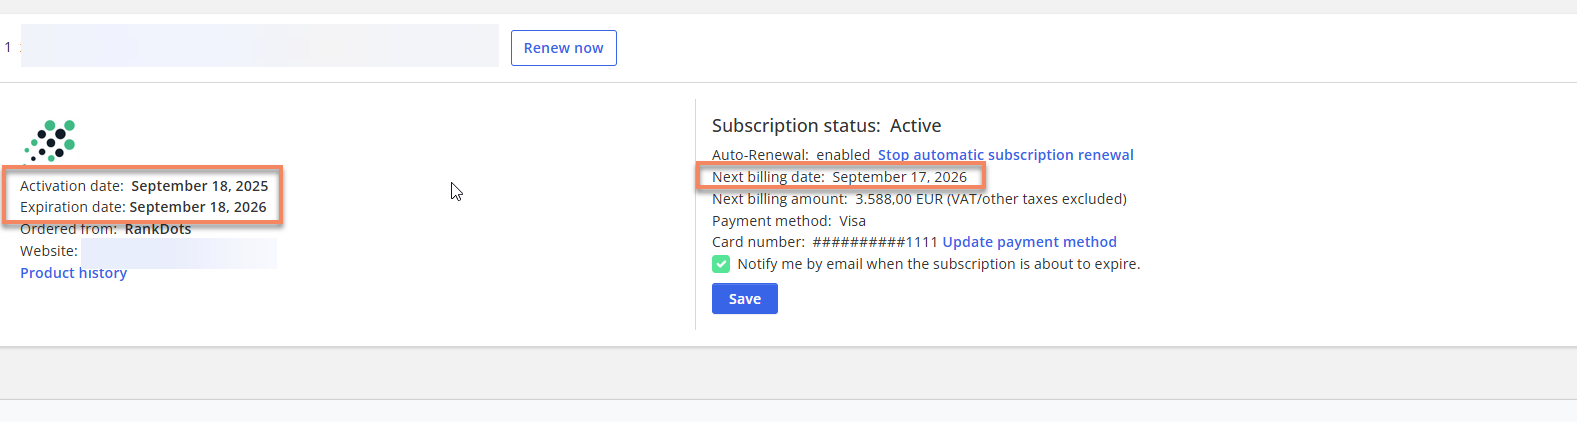Stop automatic subscription renewal

point(1005,155)
